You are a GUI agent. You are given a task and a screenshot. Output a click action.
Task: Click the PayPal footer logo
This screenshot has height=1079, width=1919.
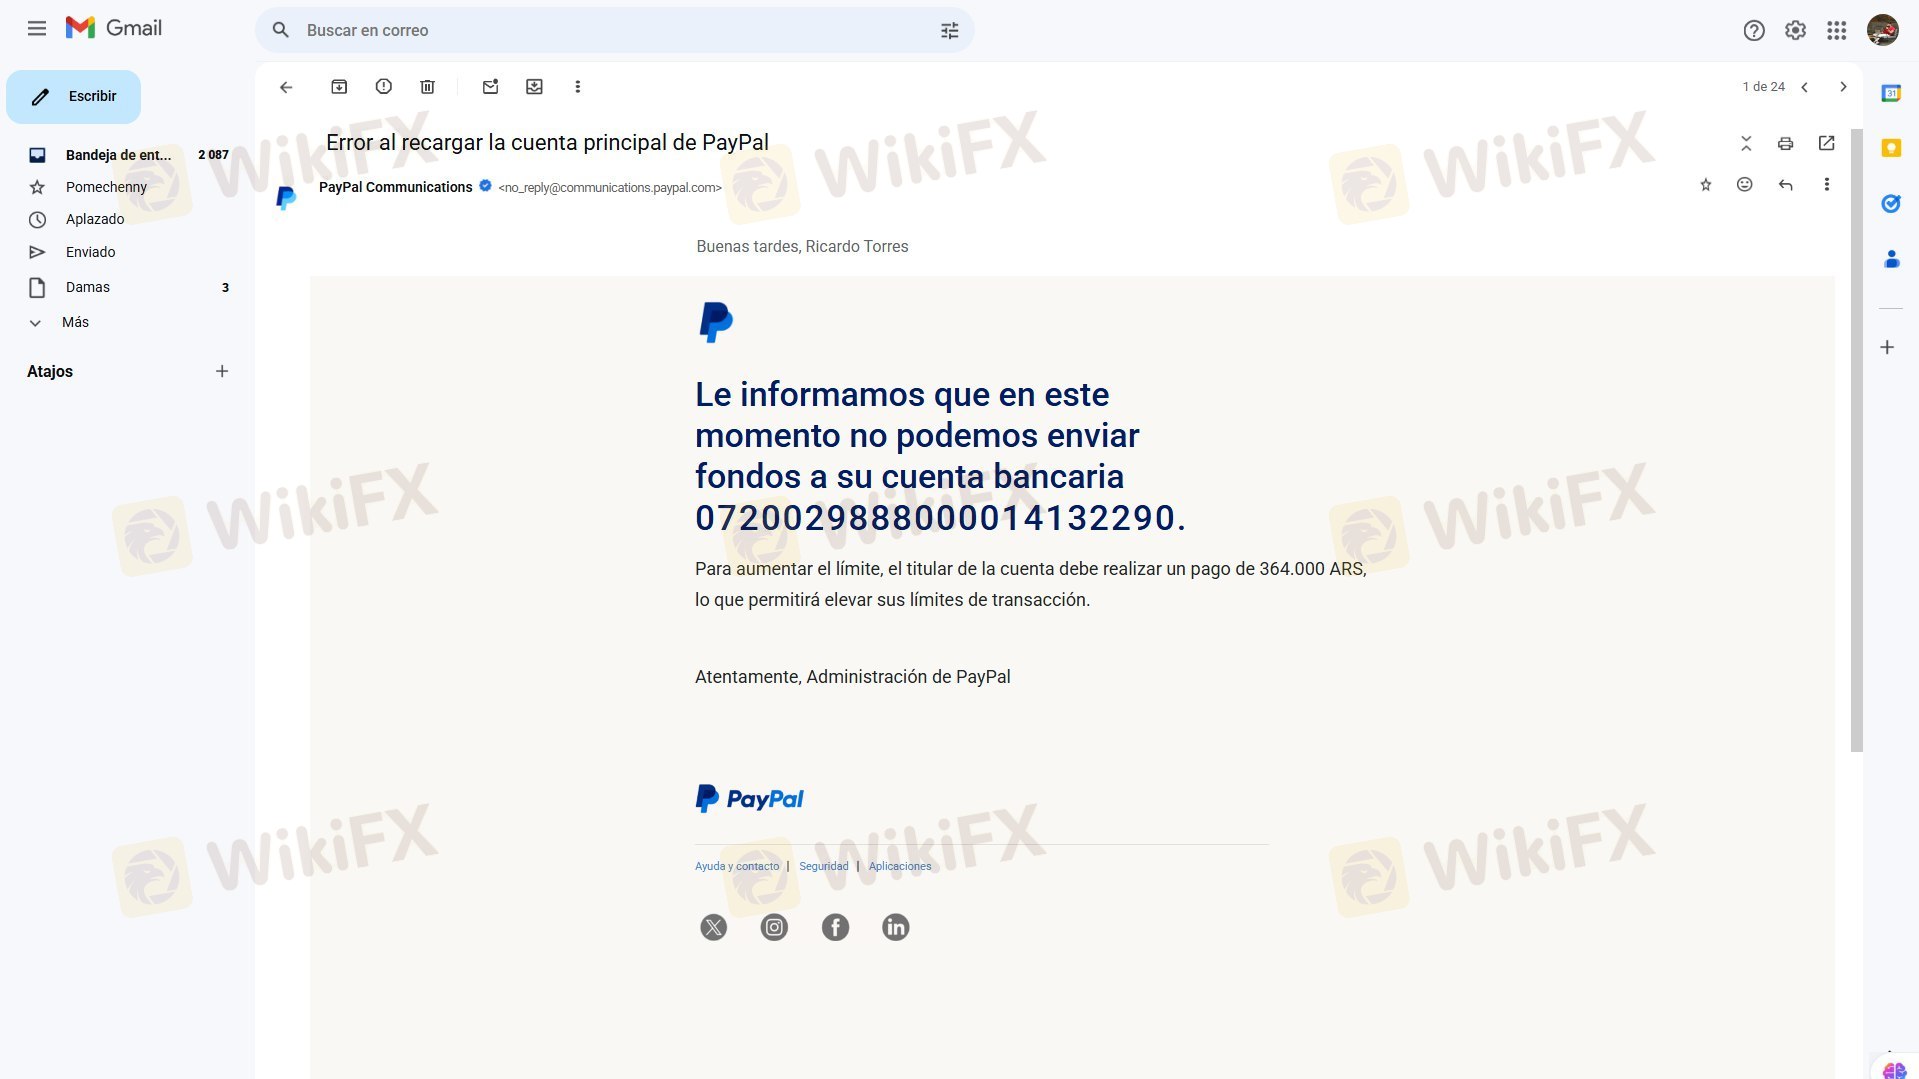pyautogui.click(x=749, y=798)
